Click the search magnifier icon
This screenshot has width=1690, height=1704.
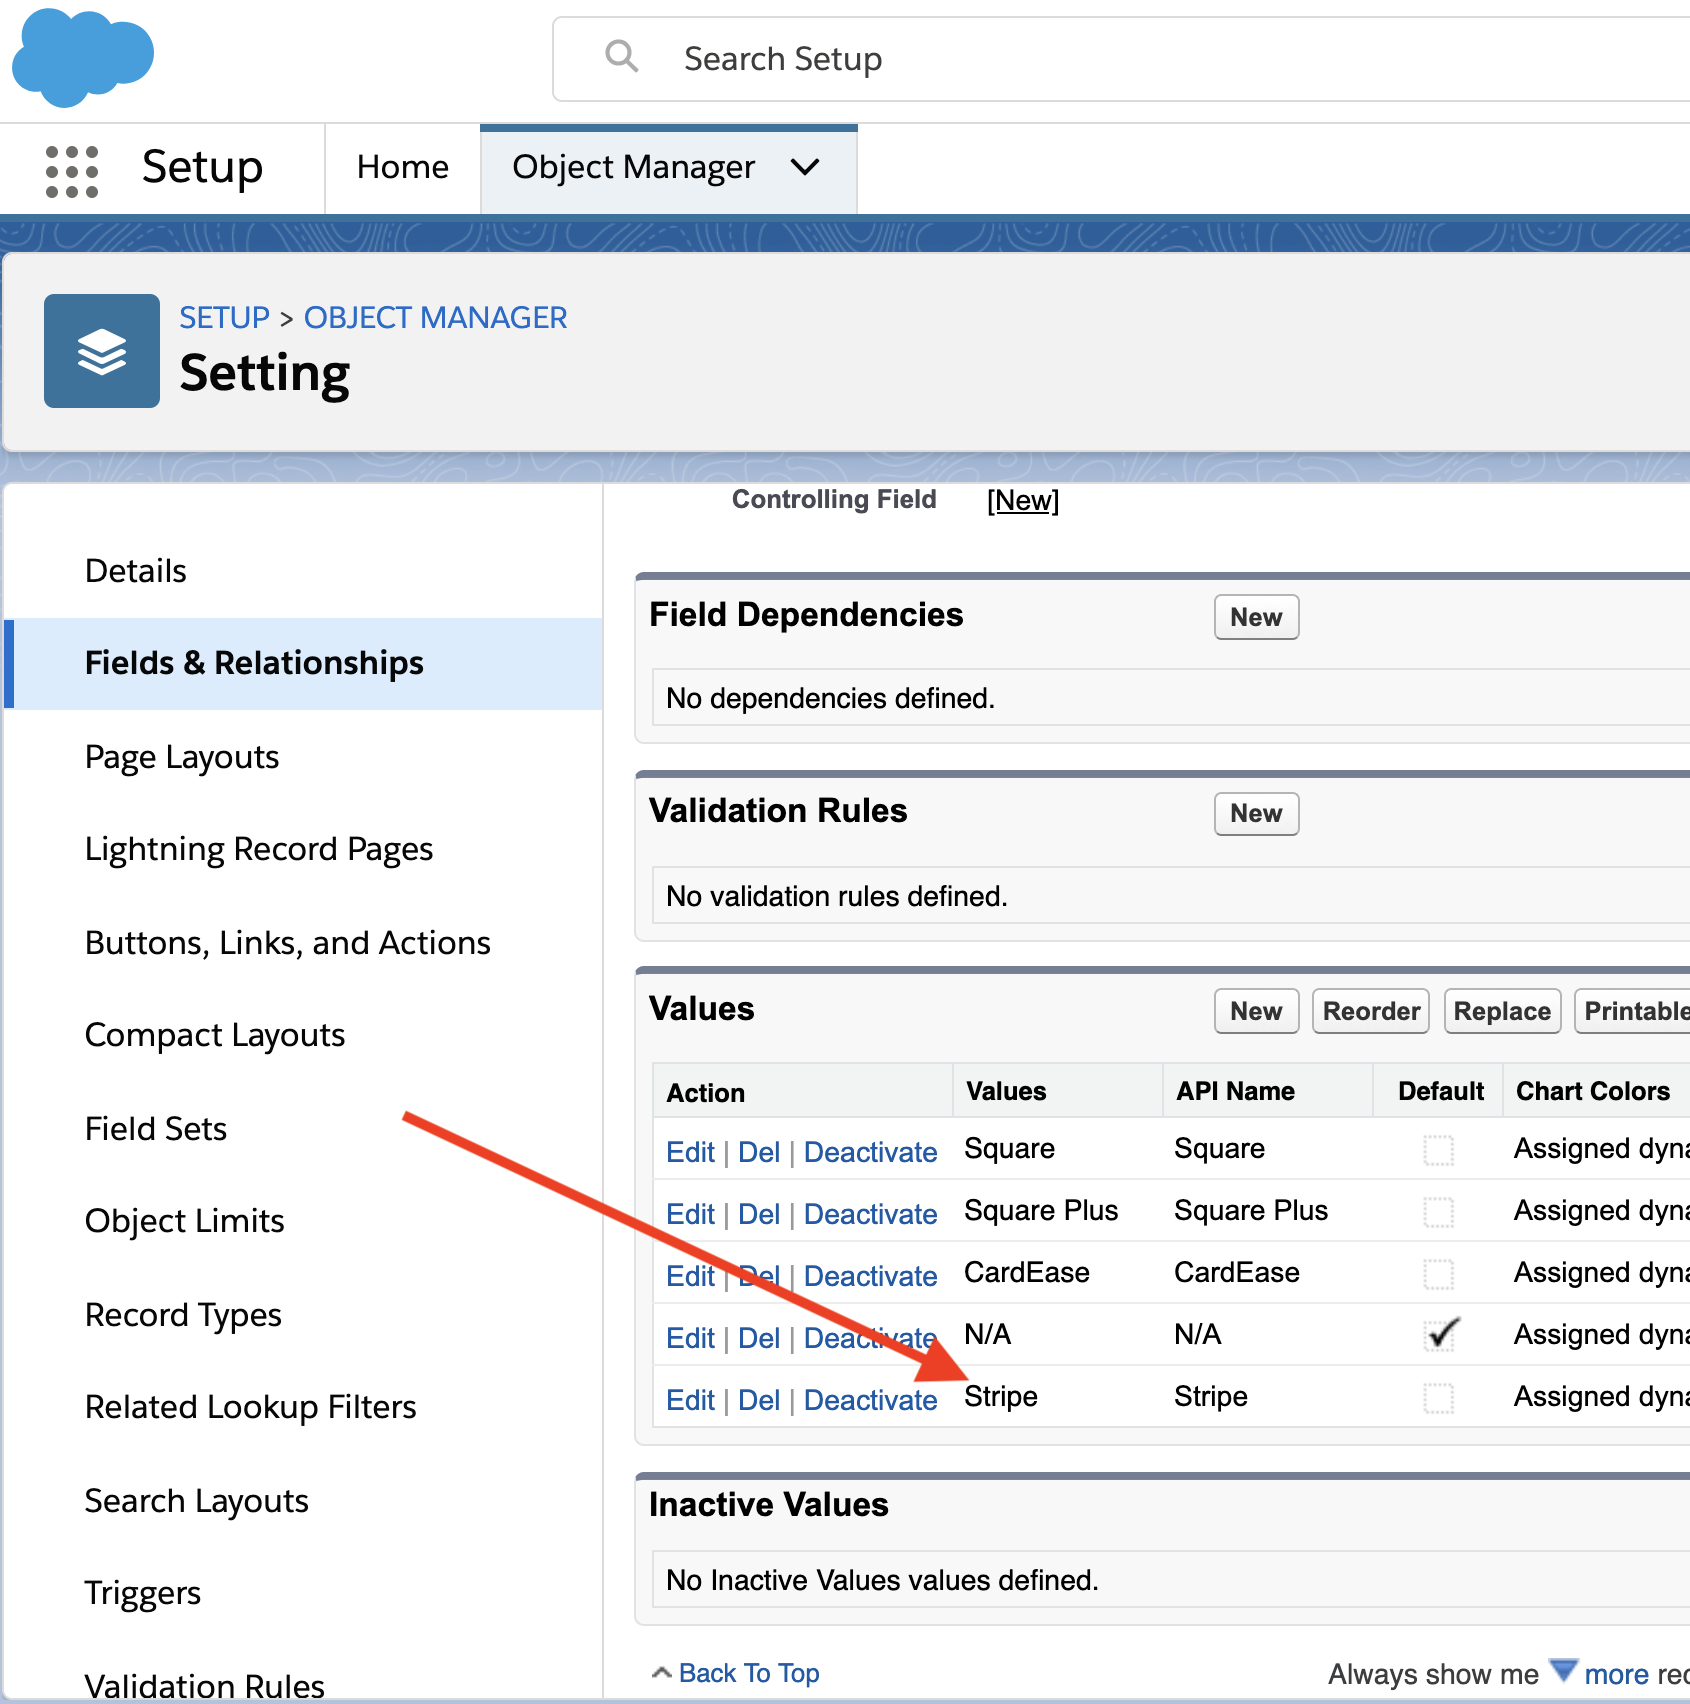[621, 56]
